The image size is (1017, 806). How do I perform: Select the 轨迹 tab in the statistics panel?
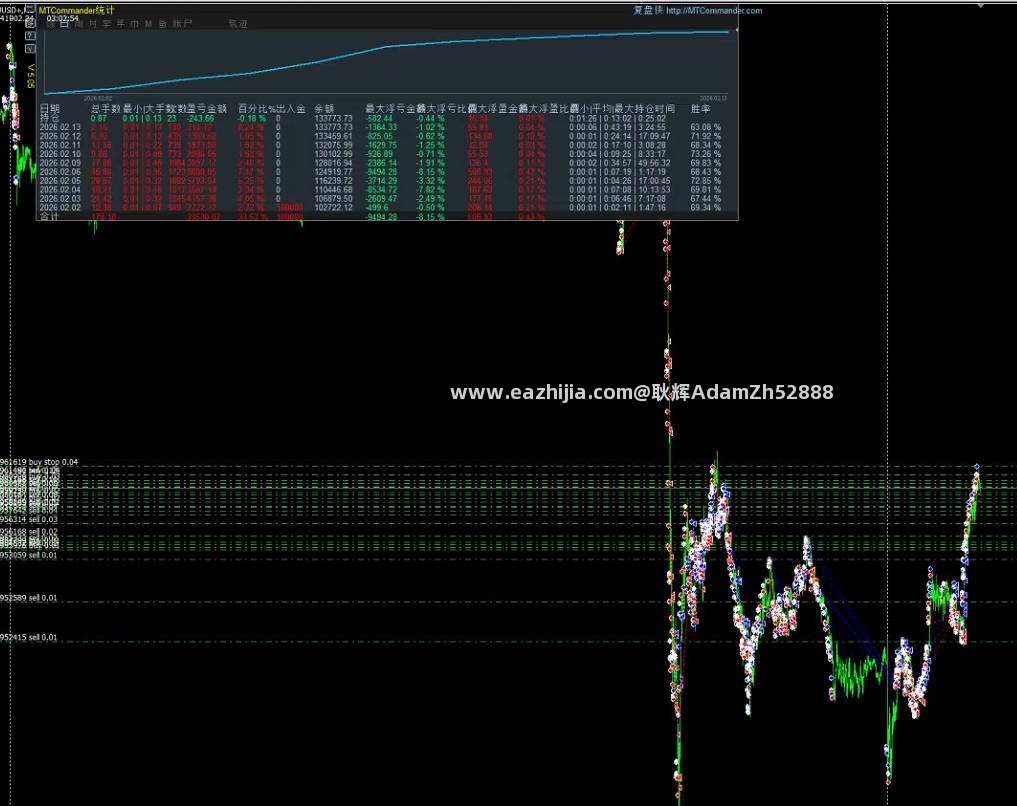point(238,23)
